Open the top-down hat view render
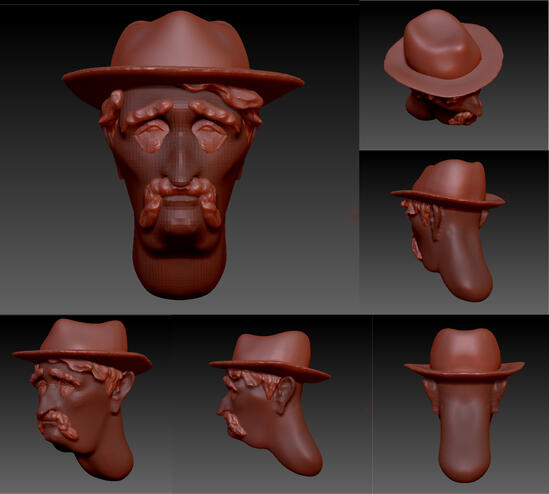Image resolution: width=549 pixels, height=494 pixels. 444,67
